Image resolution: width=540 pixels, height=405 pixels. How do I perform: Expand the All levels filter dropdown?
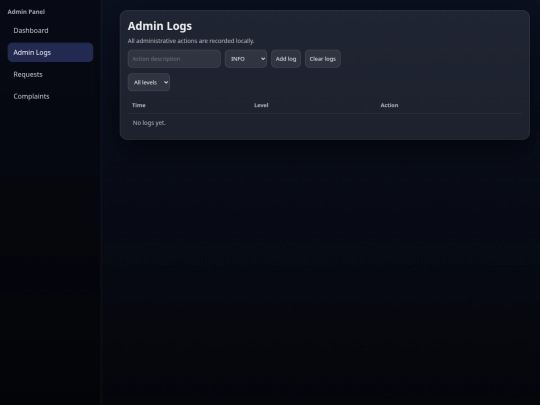(149, 82)
